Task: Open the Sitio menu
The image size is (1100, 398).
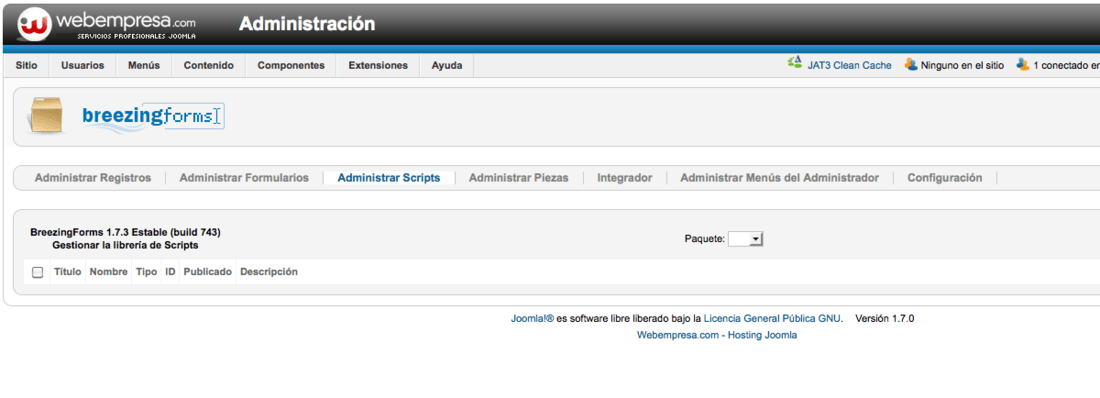Action: pos(26,65)
